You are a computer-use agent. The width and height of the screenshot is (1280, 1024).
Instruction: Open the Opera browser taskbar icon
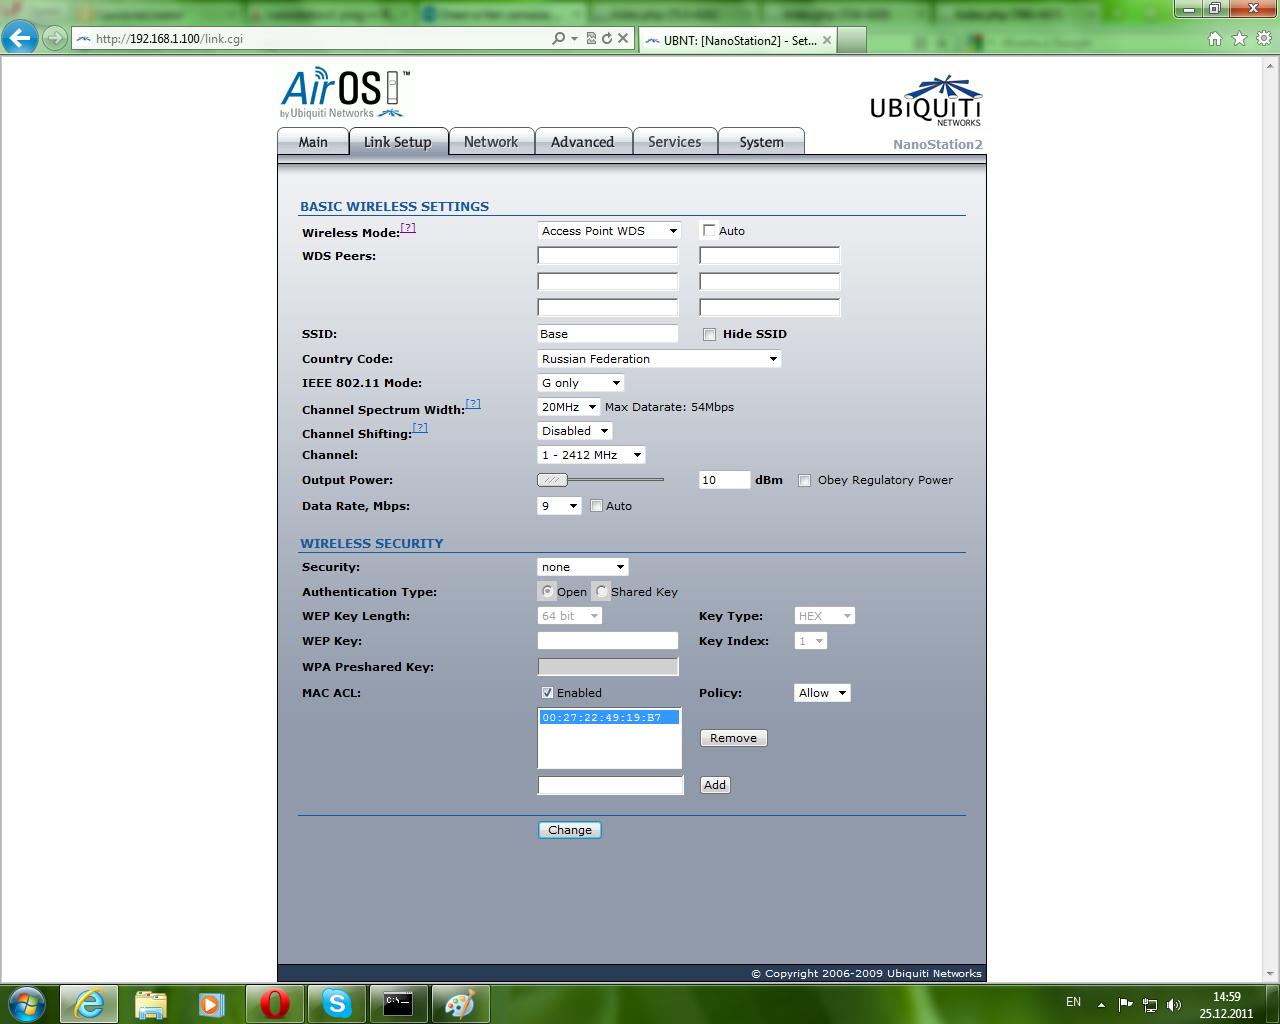[x=275, y=1003]
